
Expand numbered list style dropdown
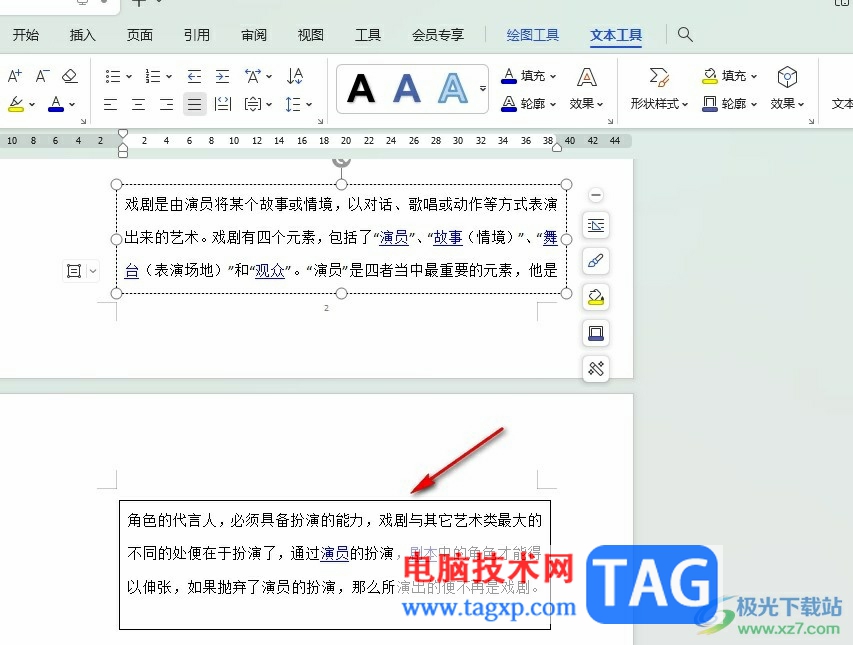pos(169,77)
